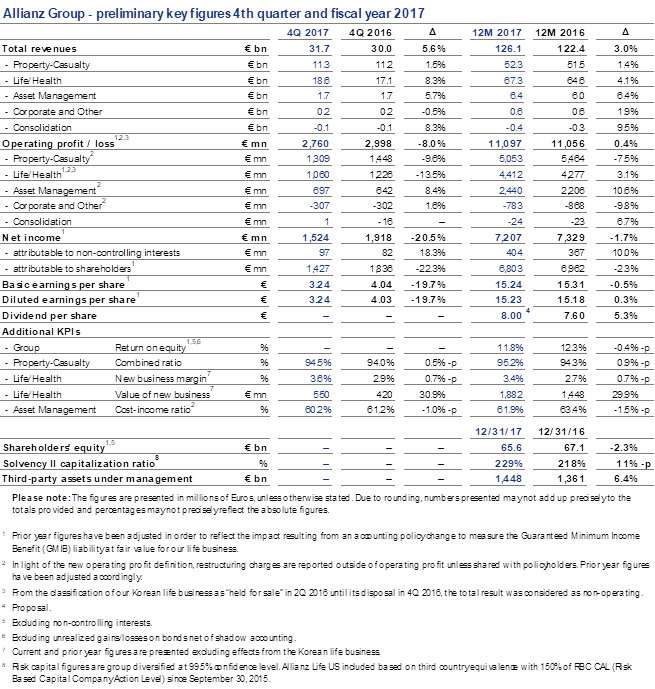655x689 pixels.
Task: Click the 'Return on equity' label
Action: pyautogui.click(x=150, y=348)
